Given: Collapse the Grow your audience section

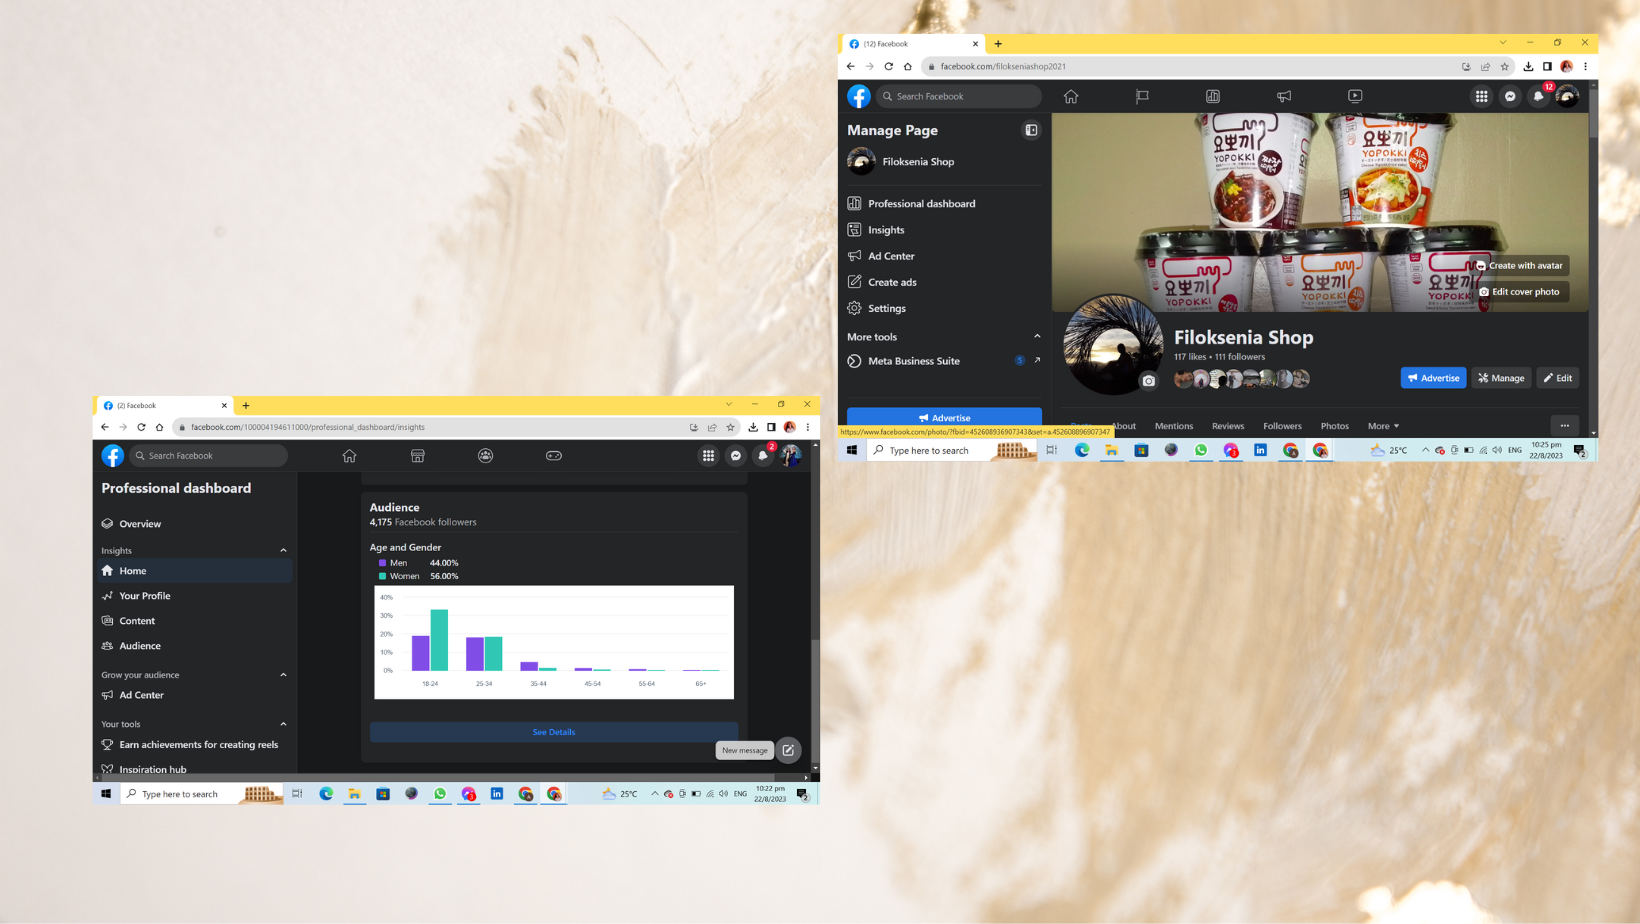Looking at the screenshot, I should coord(283,675).
